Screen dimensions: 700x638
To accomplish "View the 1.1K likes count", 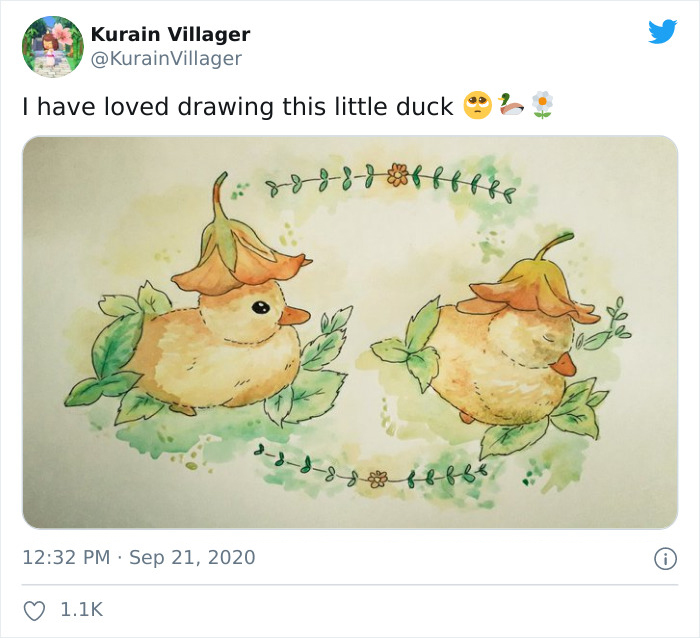I will [x=82, y=610].
